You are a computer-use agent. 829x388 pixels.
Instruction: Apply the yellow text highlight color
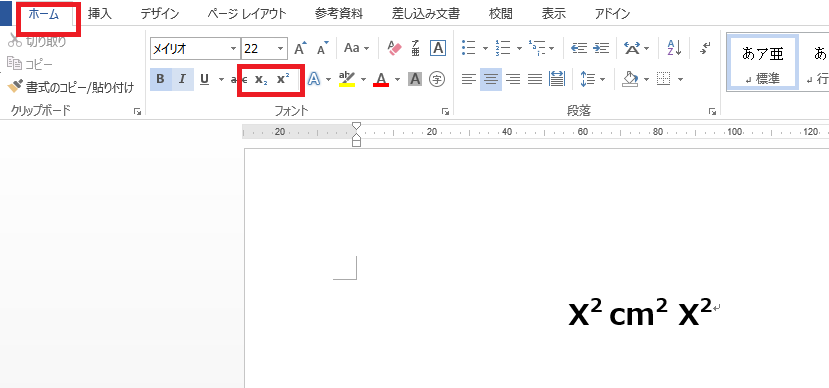click(347, 79)
